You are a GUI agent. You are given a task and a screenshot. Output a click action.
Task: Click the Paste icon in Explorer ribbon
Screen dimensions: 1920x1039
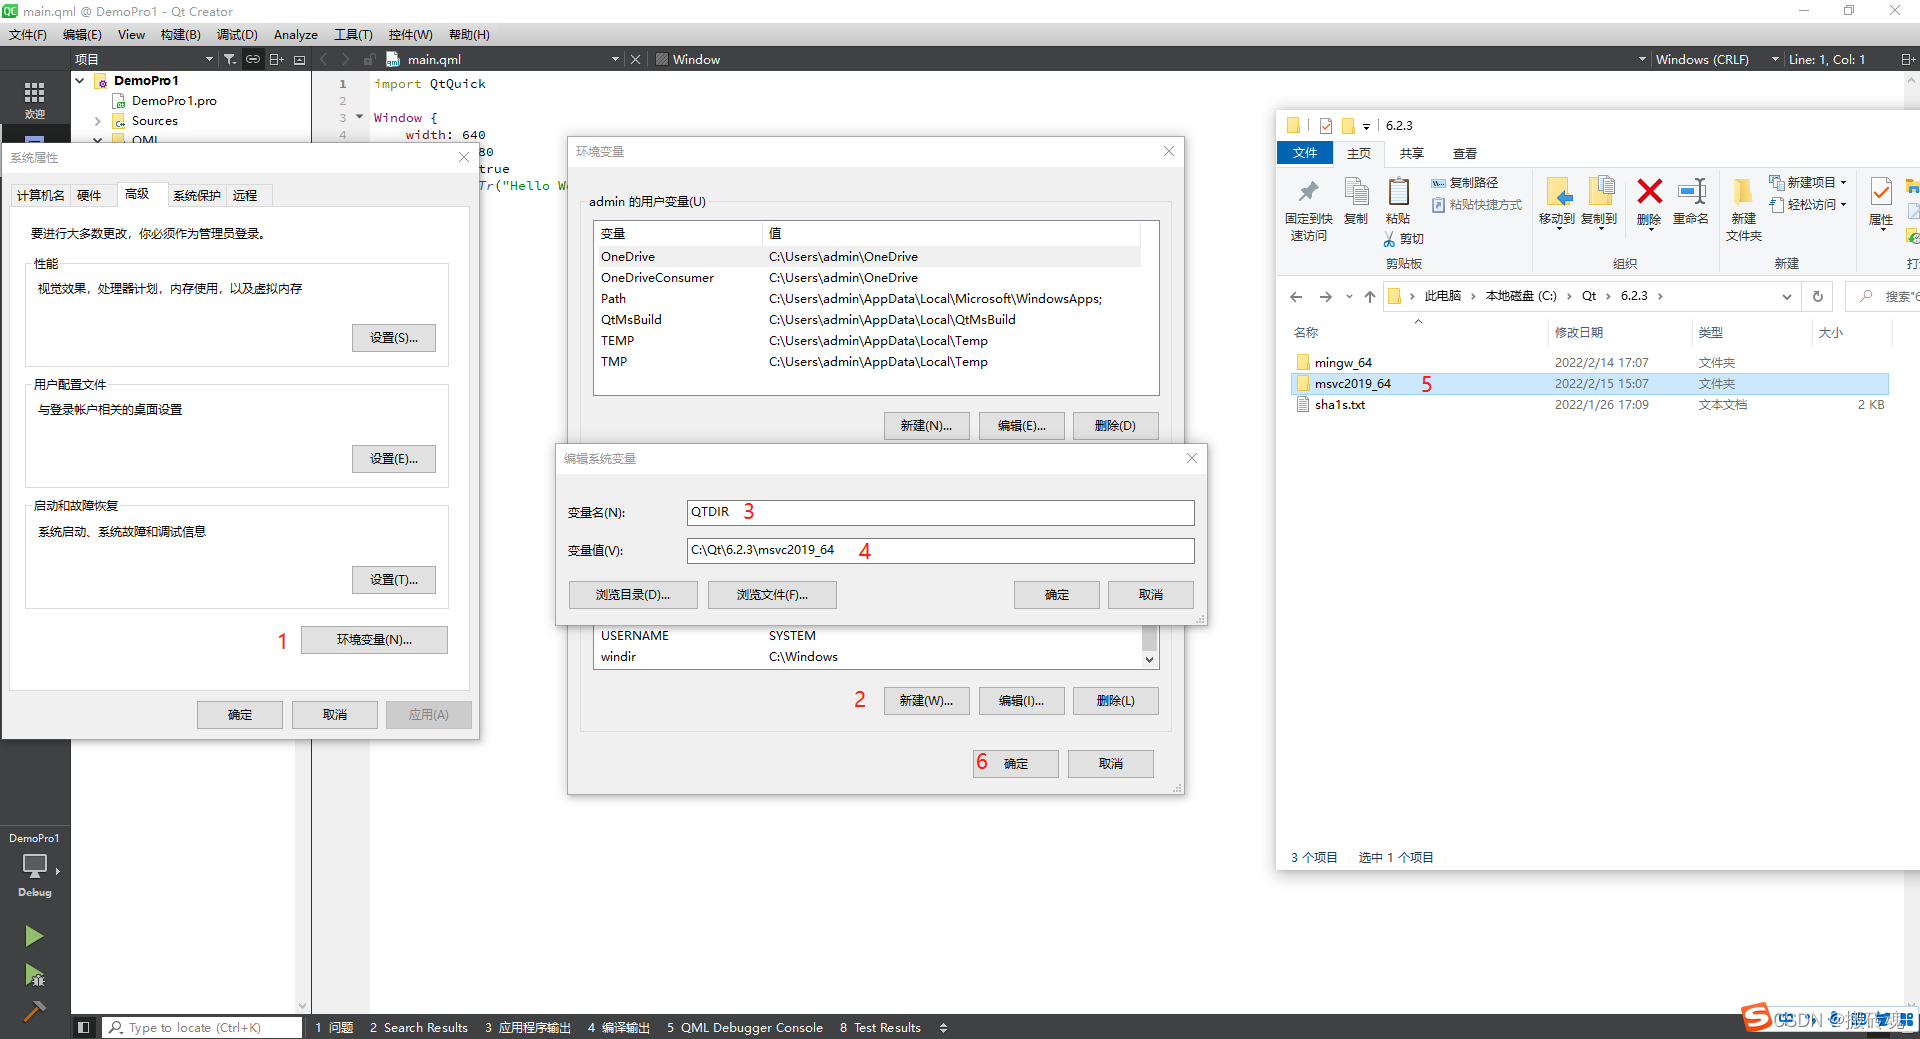click(1398, 192)
